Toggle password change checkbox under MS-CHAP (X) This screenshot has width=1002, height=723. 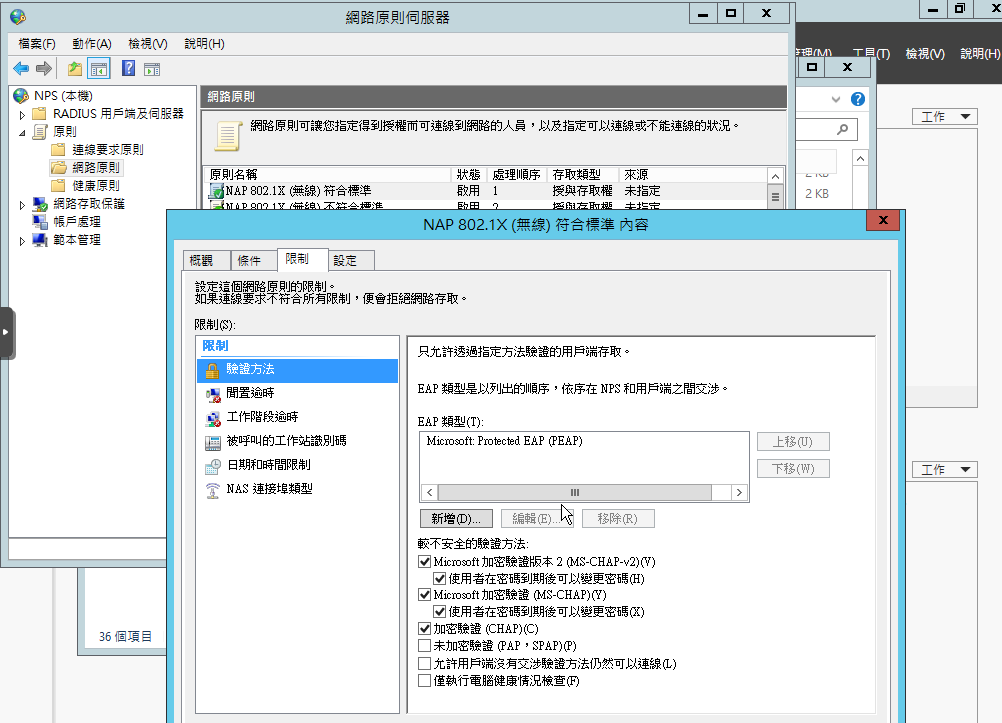(x=439, y=612)
